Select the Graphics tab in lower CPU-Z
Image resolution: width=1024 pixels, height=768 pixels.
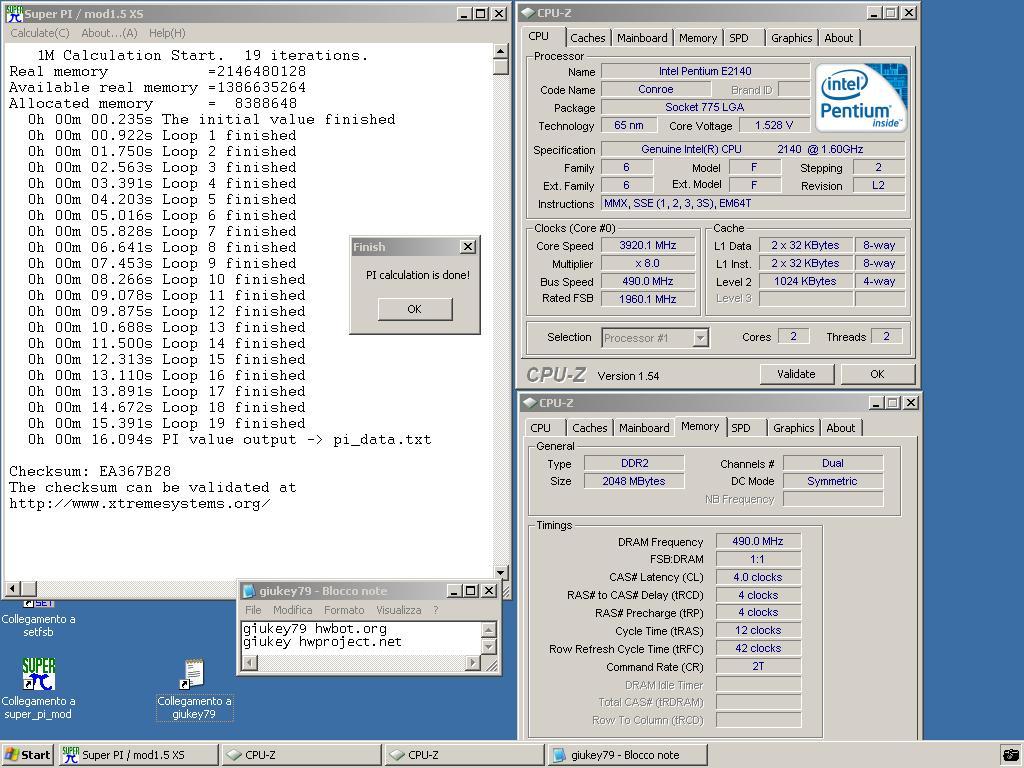[793, 428]
